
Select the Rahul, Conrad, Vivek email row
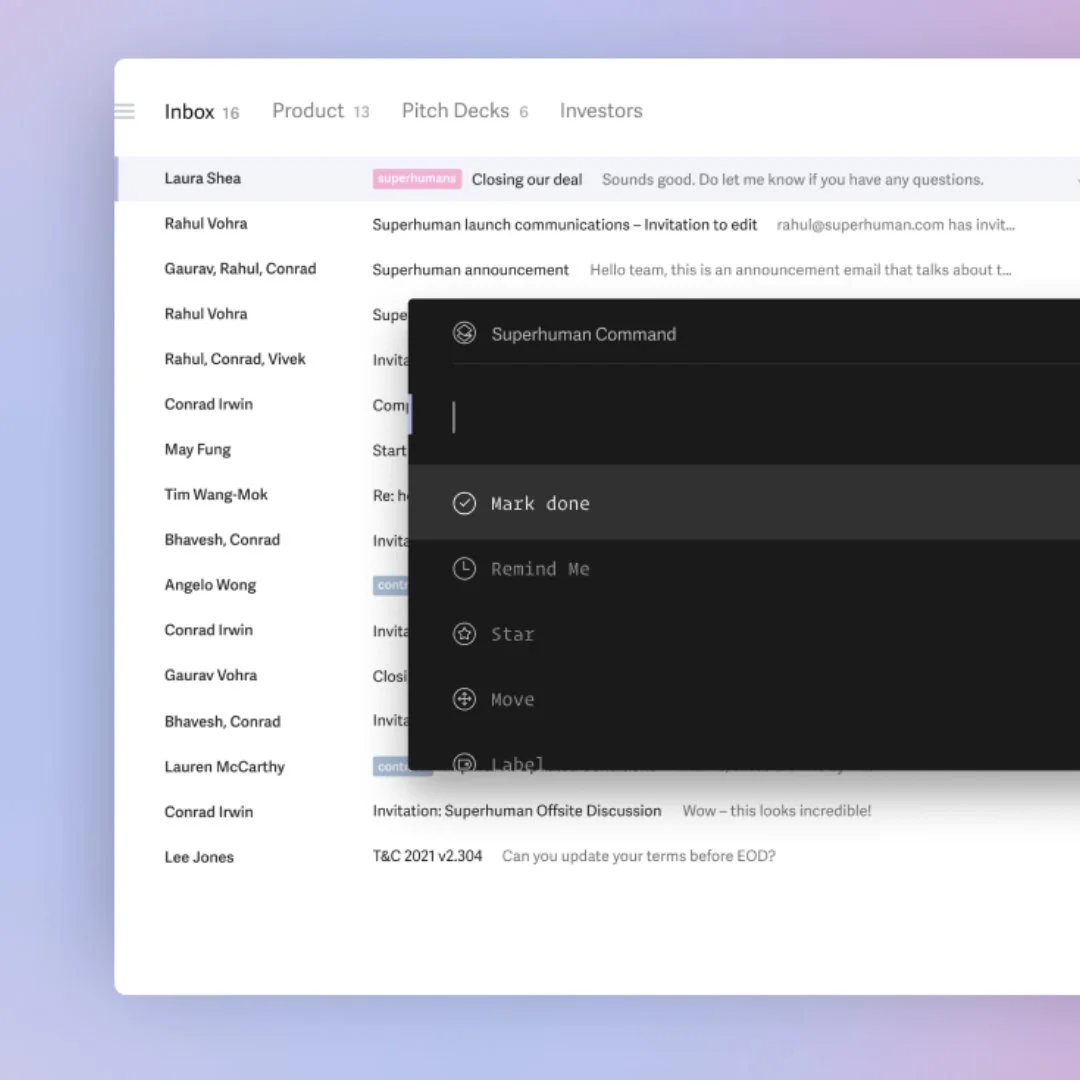click(262, 360)
